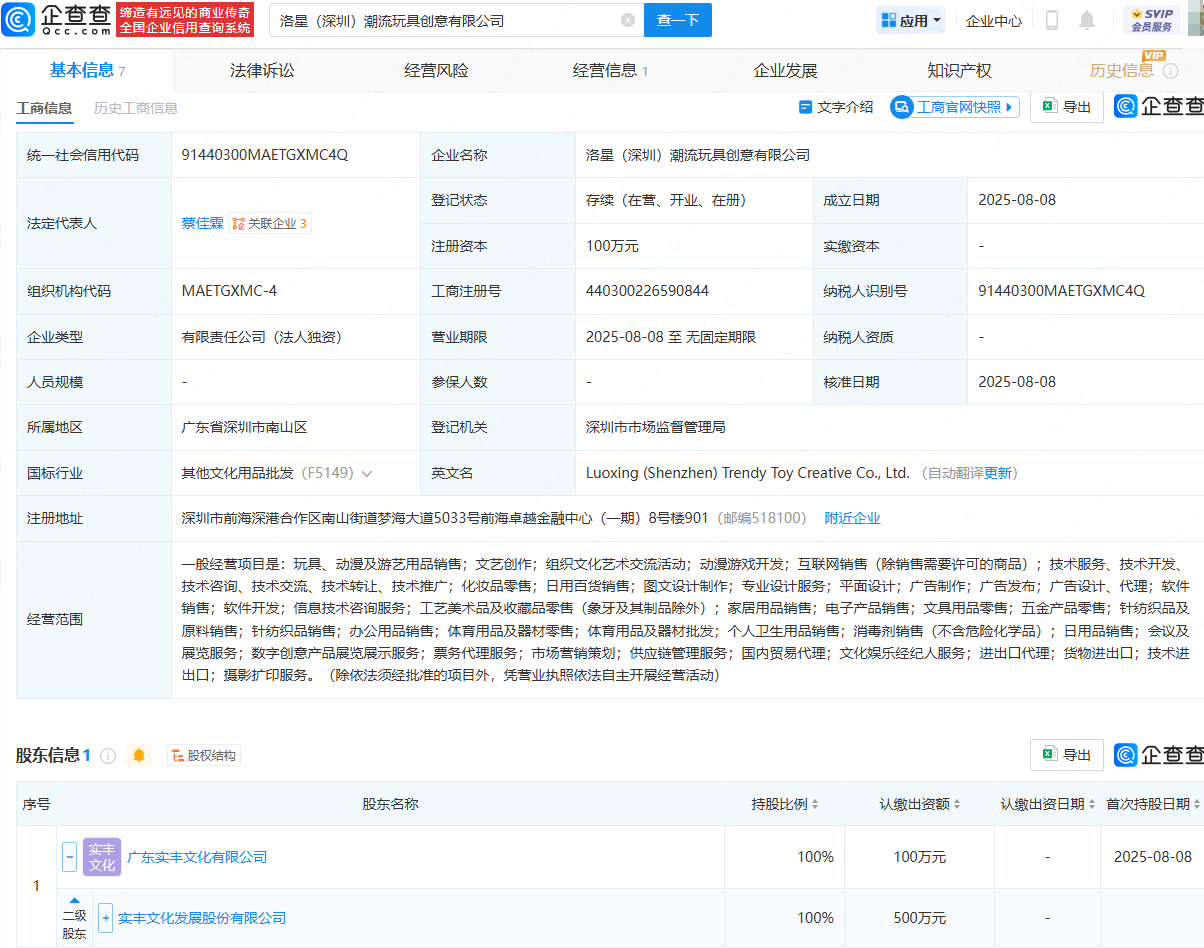Open the 股权结构 chart button

pyautogui.click(x=204, y=756)
